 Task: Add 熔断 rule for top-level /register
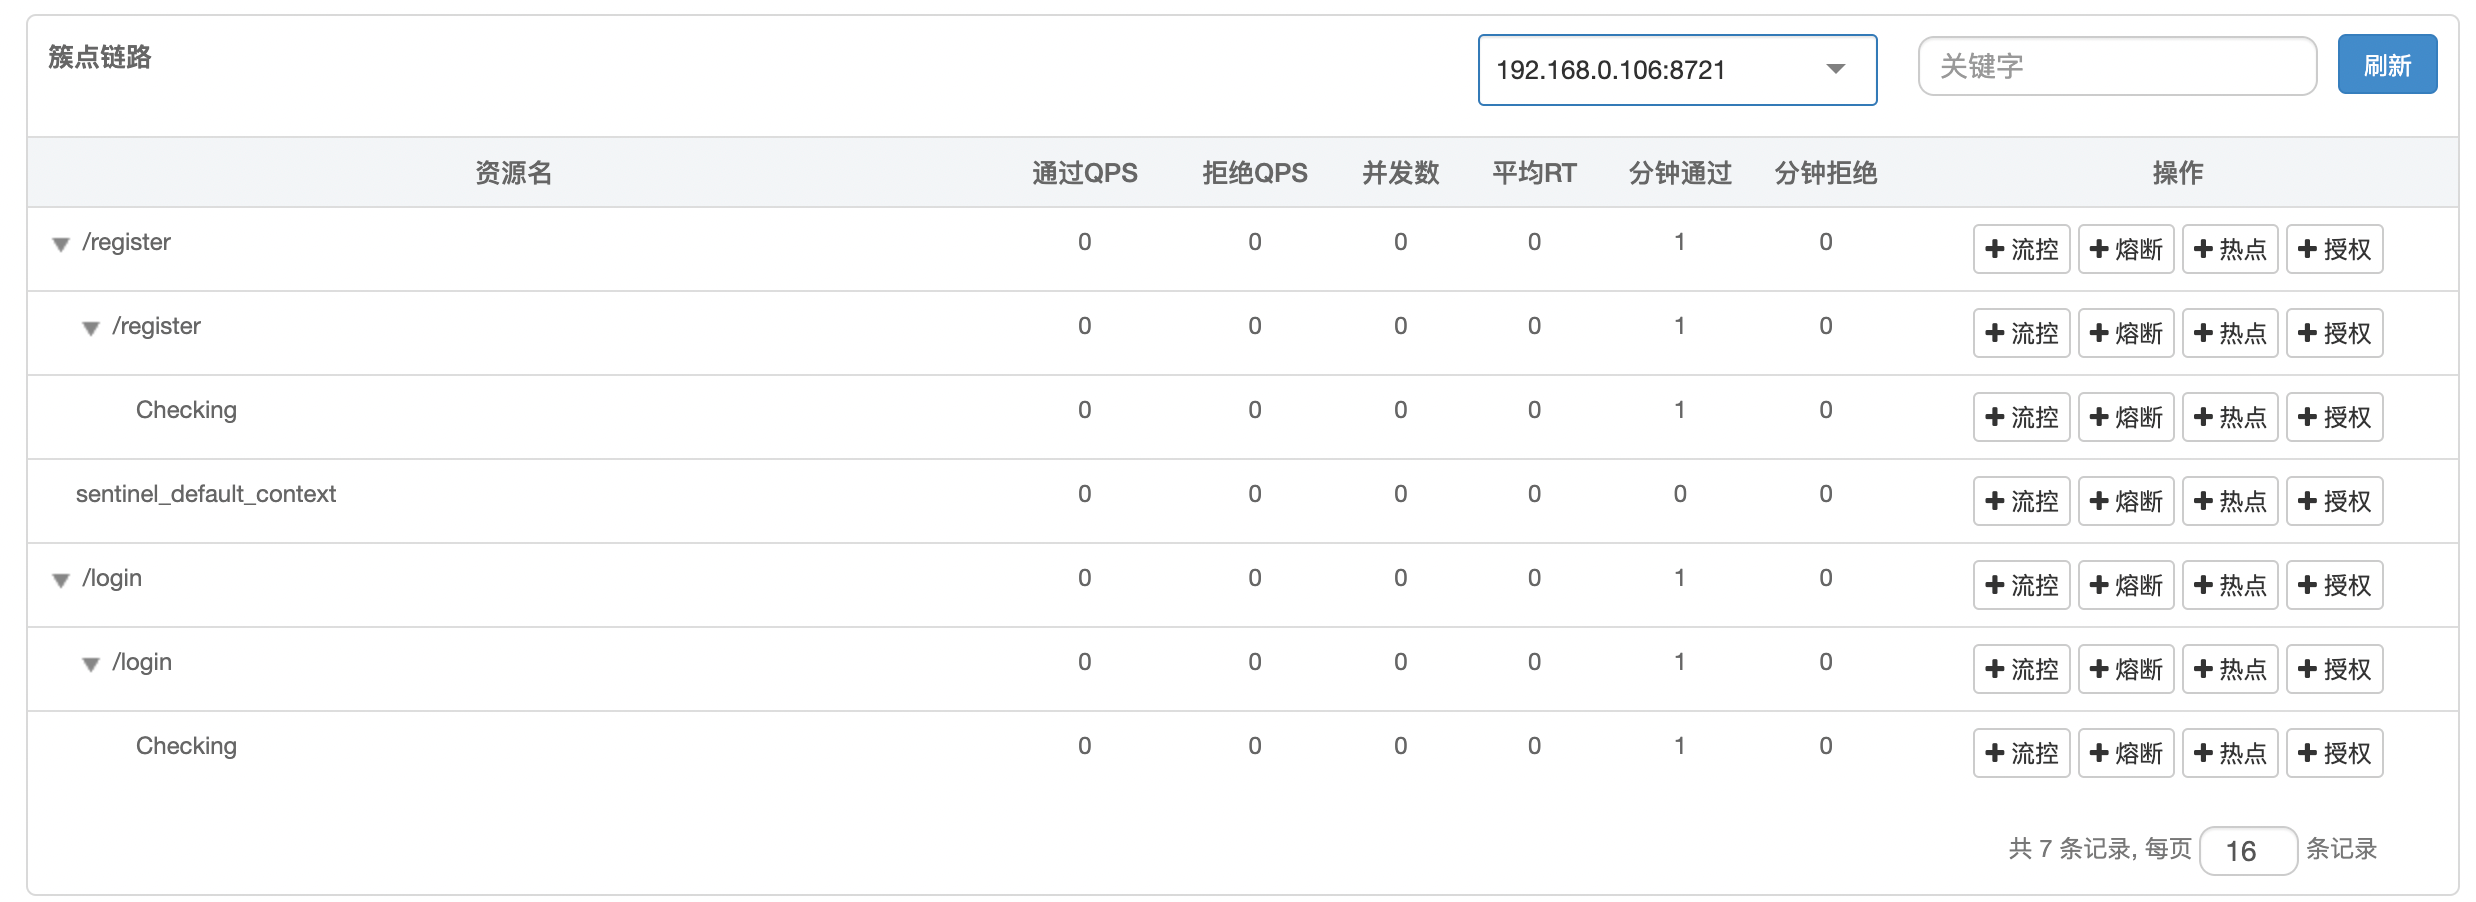click(2126, 249)
